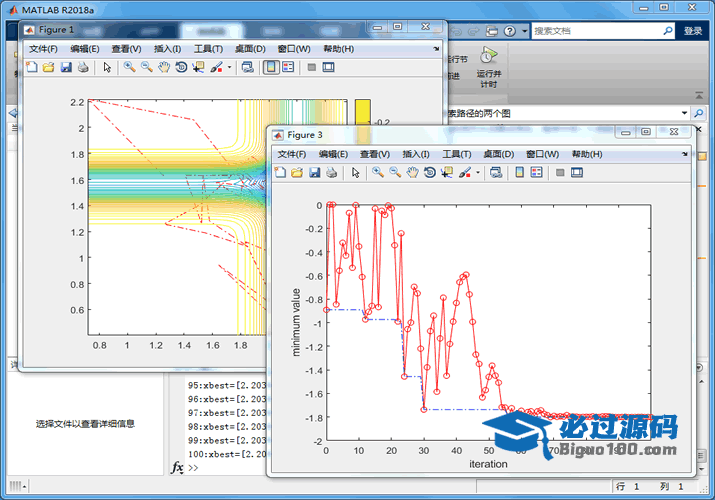Screen dimensions: 715x500
Task: Click Open File icon in Figure 3 toolbar
Action: pos(297,173)
